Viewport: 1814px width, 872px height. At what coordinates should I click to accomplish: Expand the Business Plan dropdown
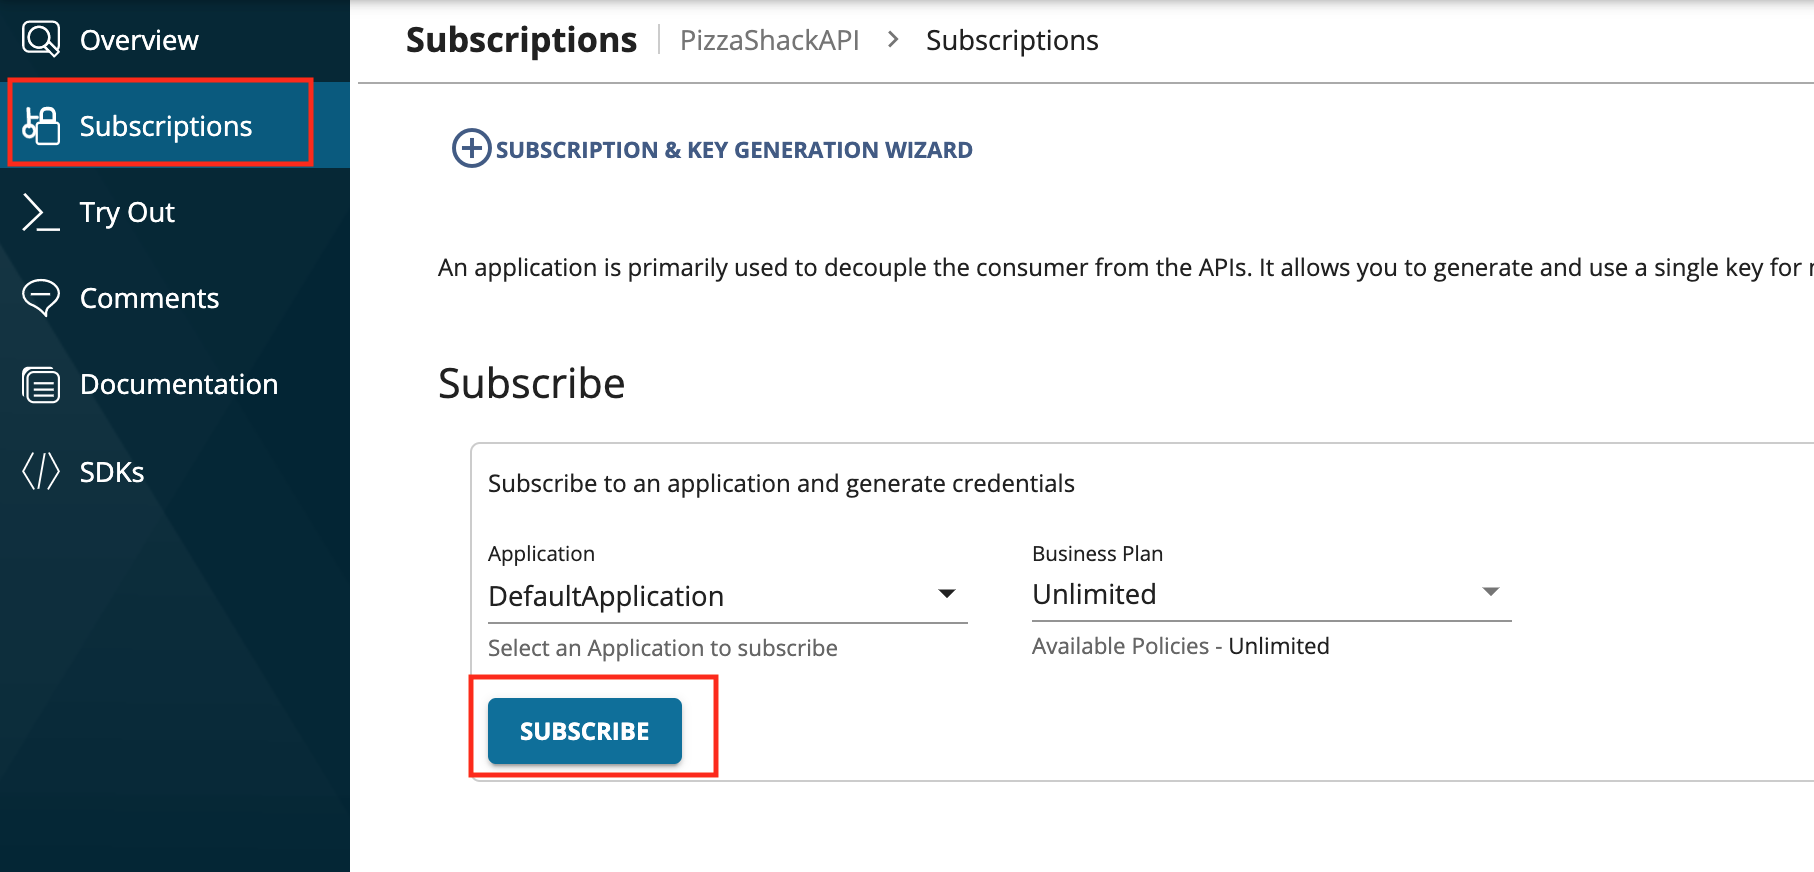[x=1490, y=592]
